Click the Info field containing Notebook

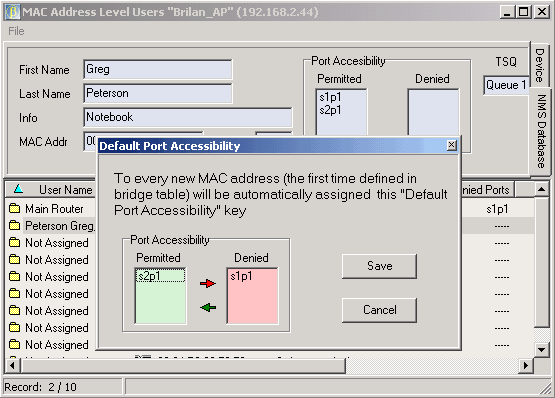(188, 117)
